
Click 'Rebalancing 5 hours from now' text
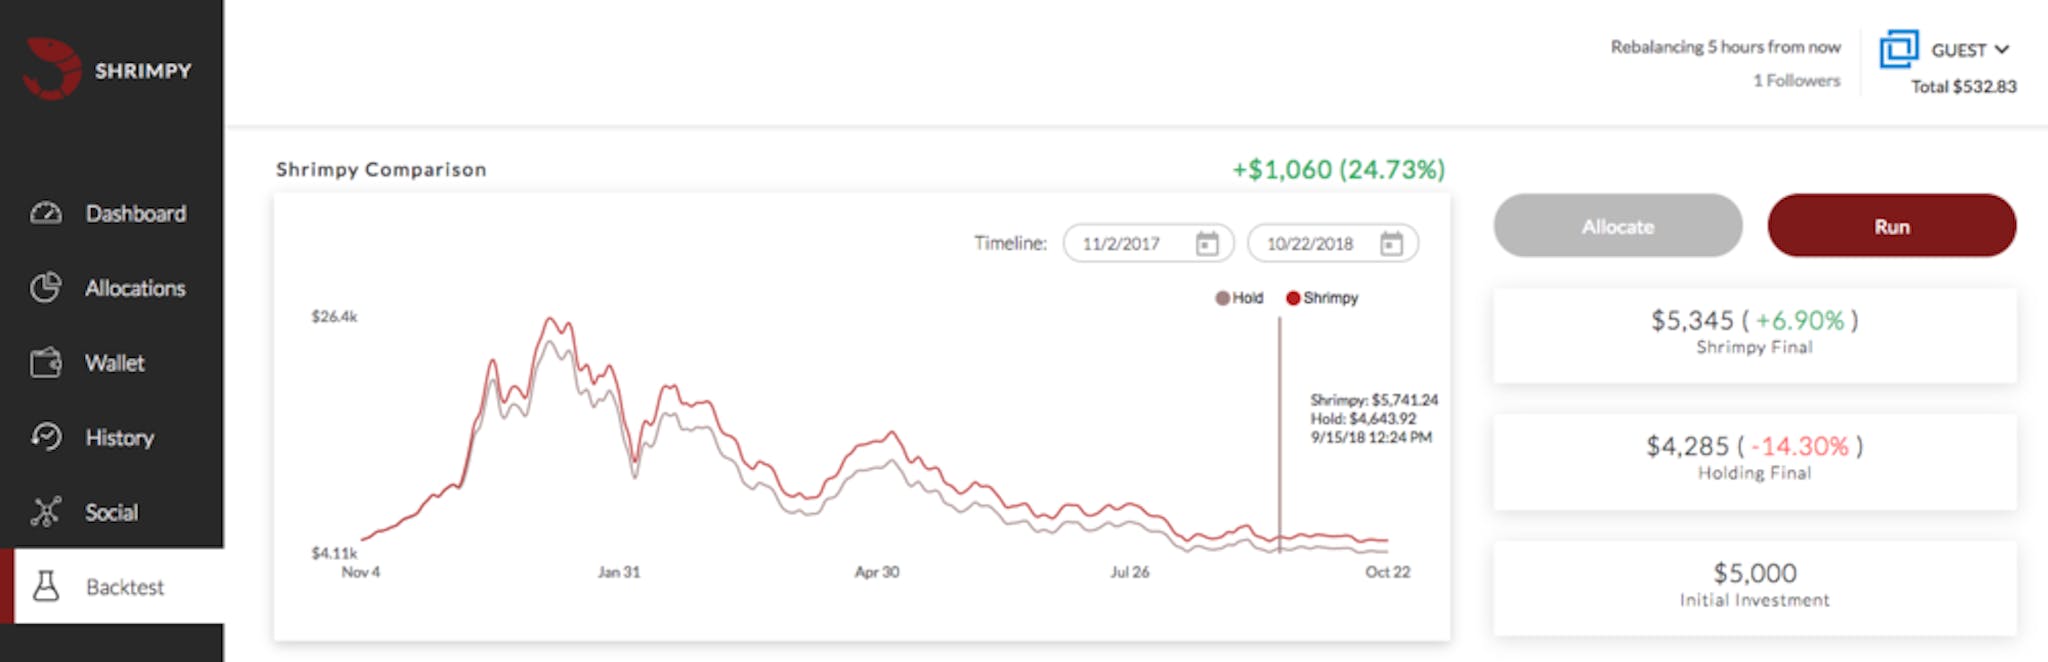(1725, 47)
